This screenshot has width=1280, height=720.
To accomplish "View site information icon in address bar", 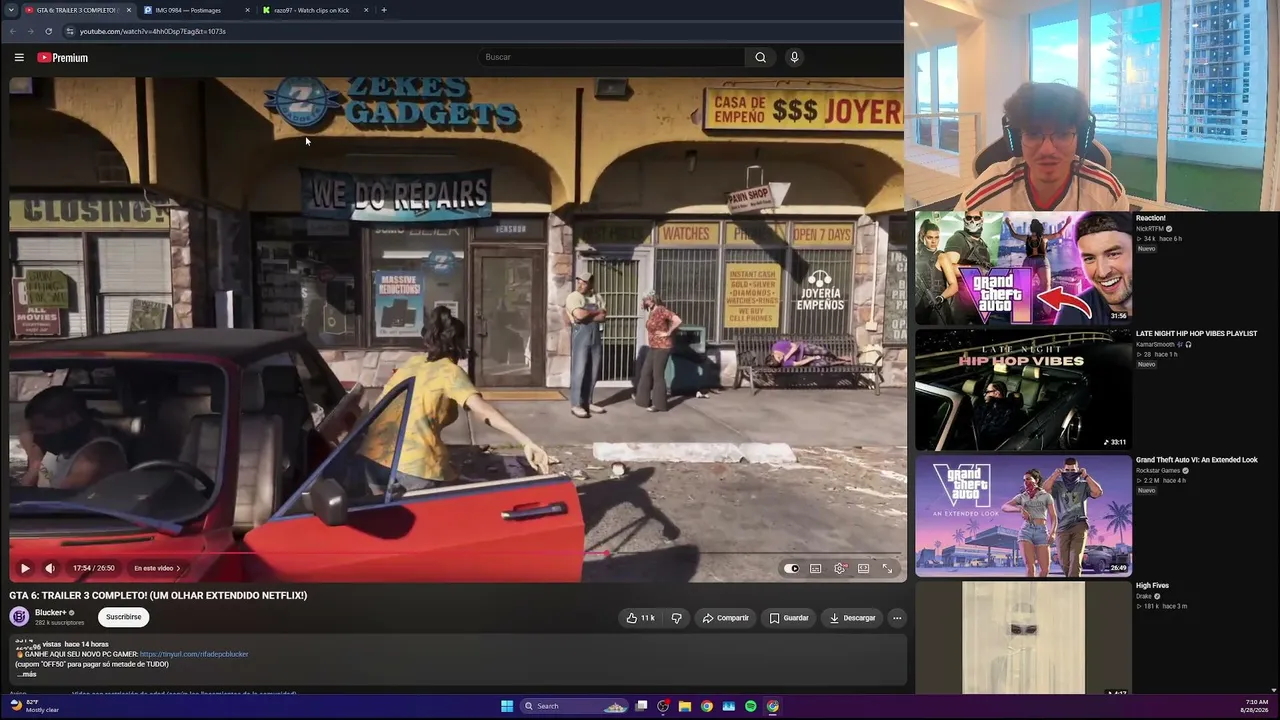I will pos(69,31).
